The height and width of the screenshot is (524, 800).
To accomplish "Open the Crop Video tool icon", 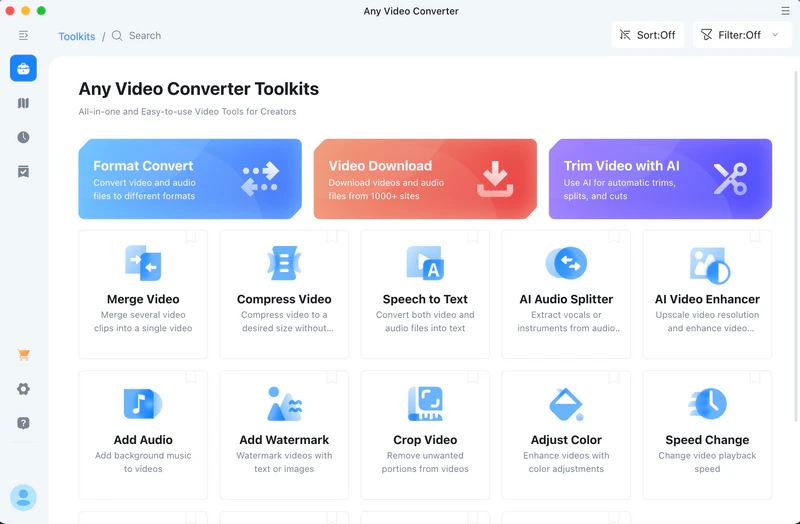I will point(425,405).
